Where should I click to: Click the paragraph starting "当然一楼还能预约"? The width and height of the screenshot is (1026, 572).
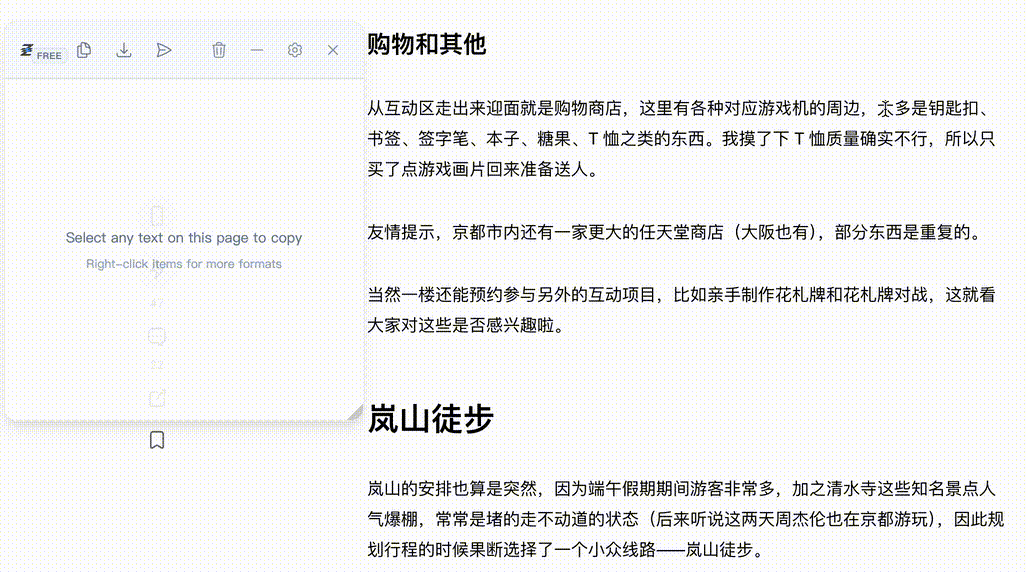[x=681, y=310]
